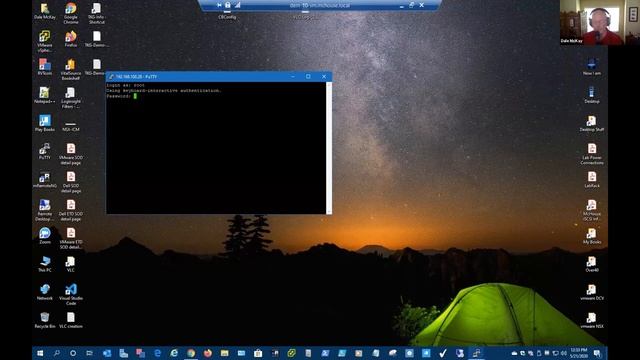Launch Zoom from the desktop icon
Screen dimensions: 640x360
[45, 236]
